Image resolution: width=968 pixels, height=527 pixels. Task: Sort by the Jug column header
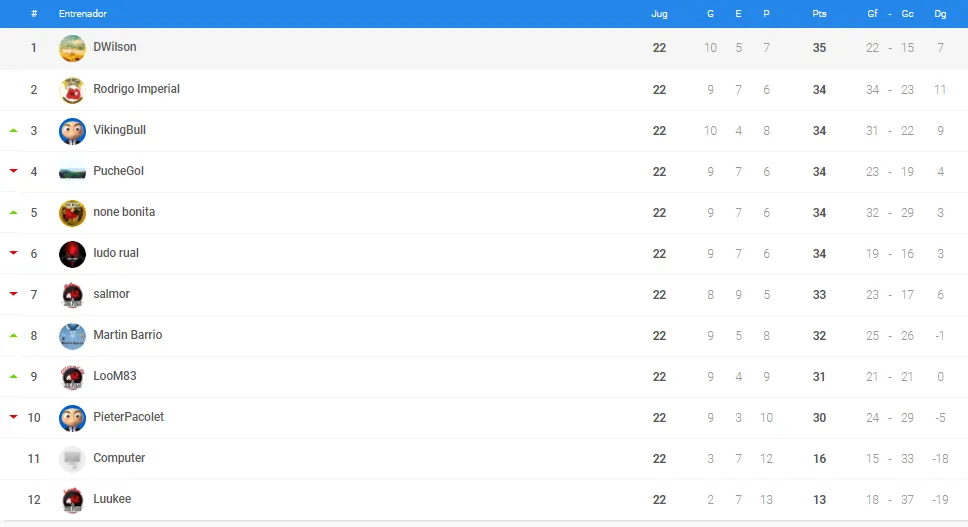659,14
